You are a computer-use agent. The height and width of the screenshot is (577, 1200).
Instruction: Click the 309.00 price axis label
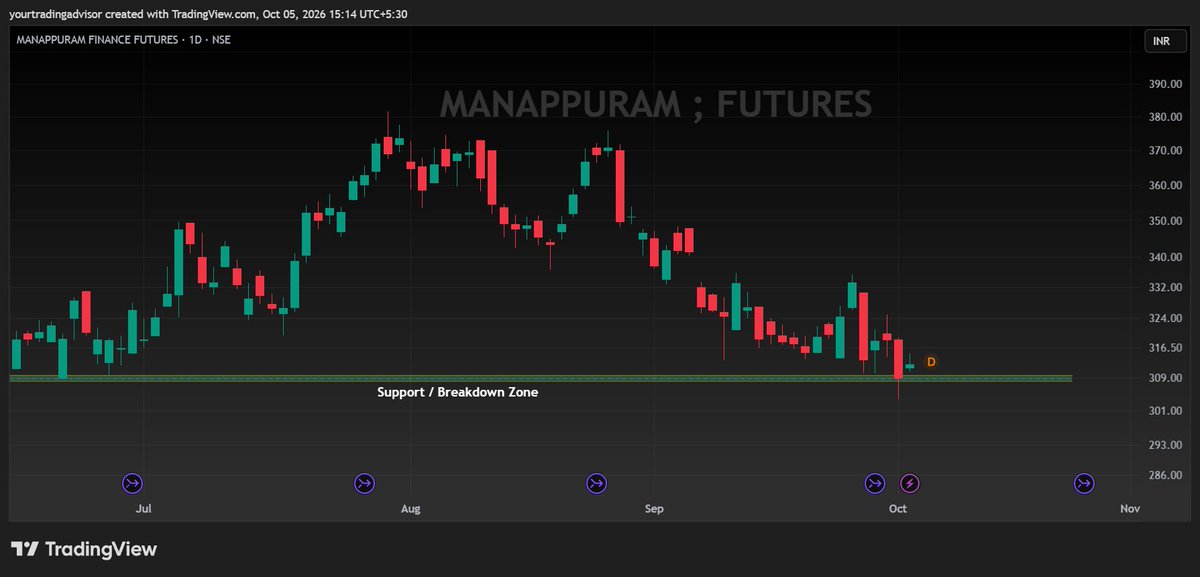1166,378
